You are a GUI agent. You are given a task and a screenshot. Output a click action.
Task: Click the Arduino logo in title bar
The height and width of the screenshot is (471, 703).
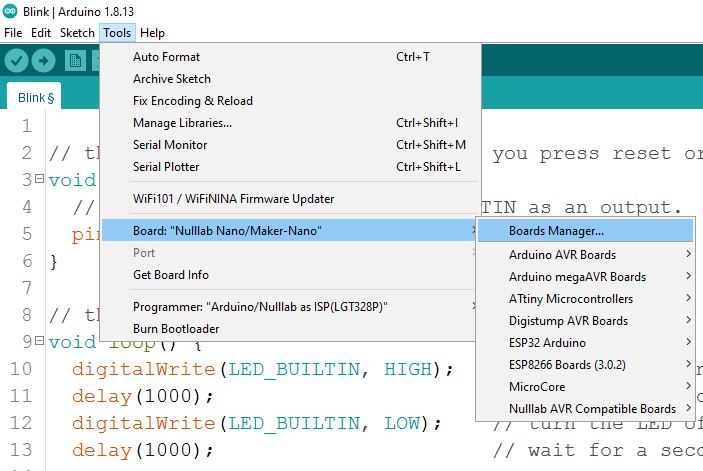tap(9, 11)
